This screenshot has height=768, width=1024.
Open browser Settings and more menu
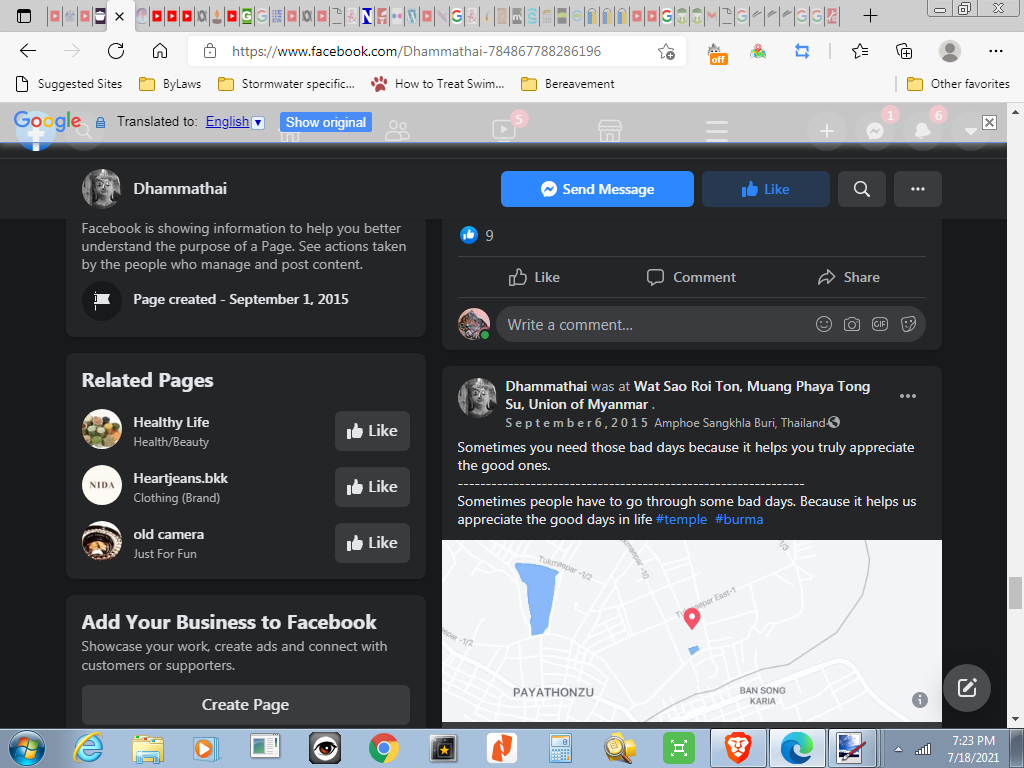point(995,51)
